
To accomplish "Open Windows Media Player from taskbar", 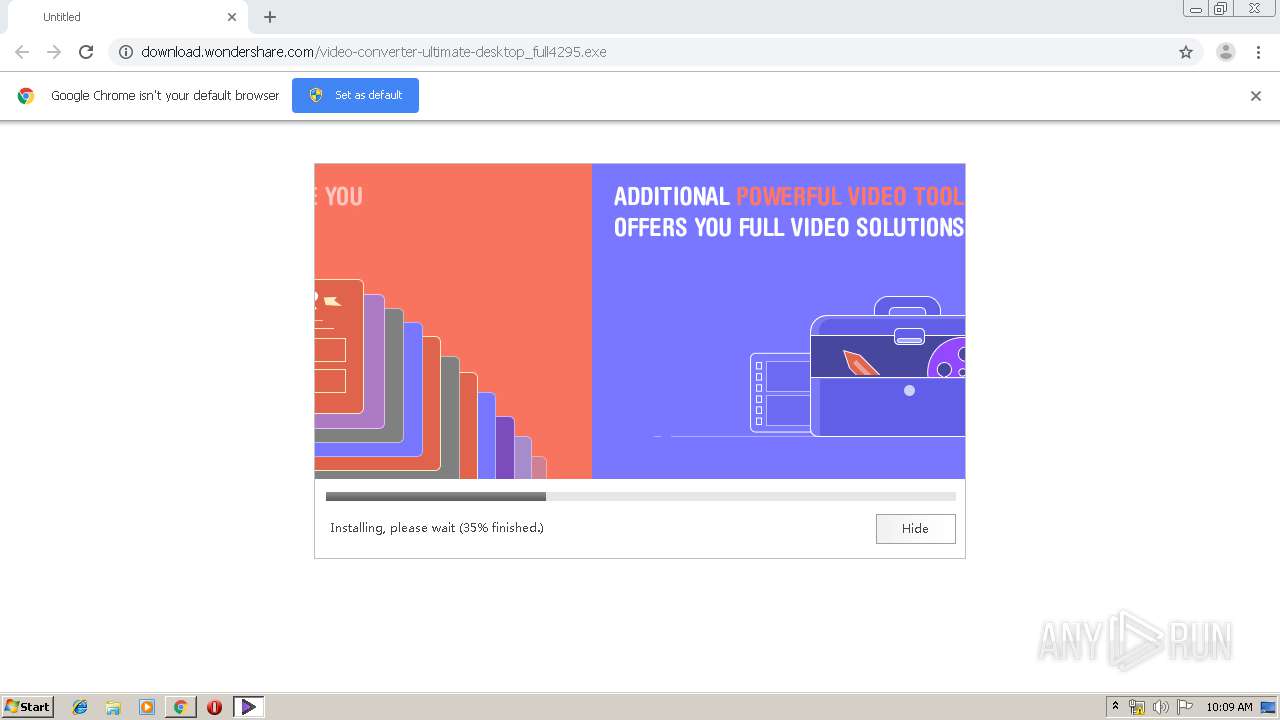I will click(147, 707).
